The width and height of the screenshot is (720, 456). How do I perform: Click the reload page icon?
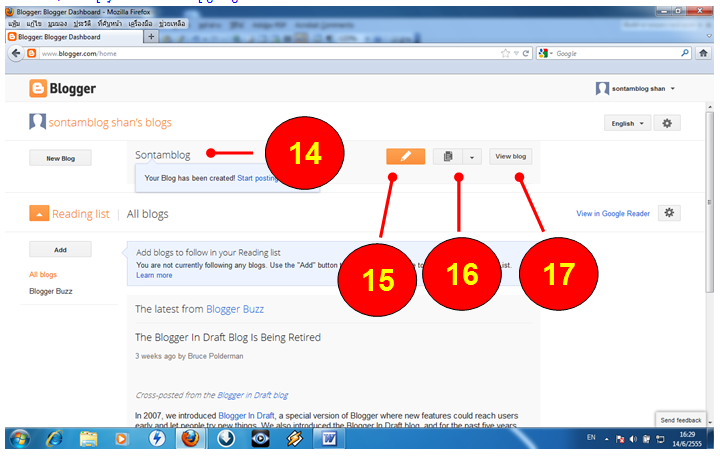pos(526,54)
